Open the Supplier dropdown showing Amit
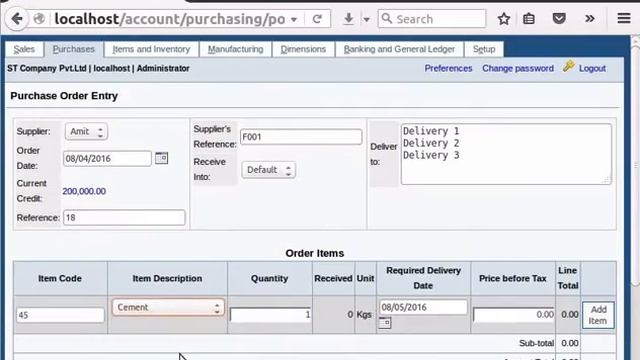The height and width of the screenshot is (360, 640). click(x=86, y=131)
